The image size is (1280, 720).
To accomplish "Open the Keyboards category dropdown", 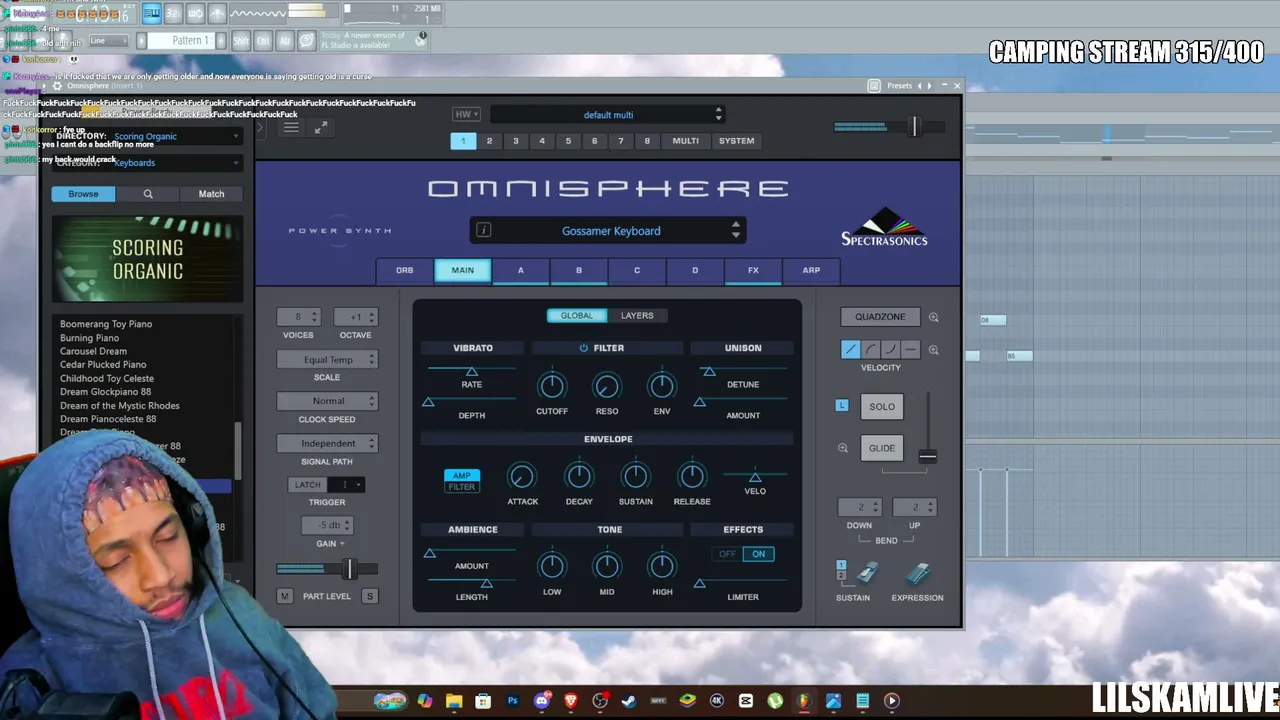I will pos(176,163).
